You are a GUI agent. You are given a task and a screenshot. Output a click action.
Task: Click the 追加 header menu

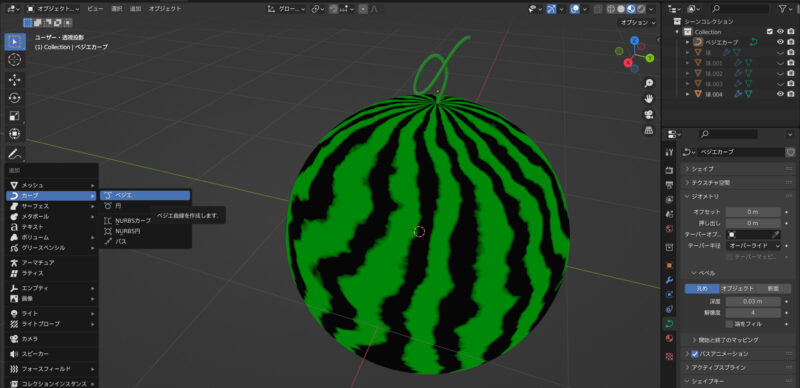(x=135, y=9)
